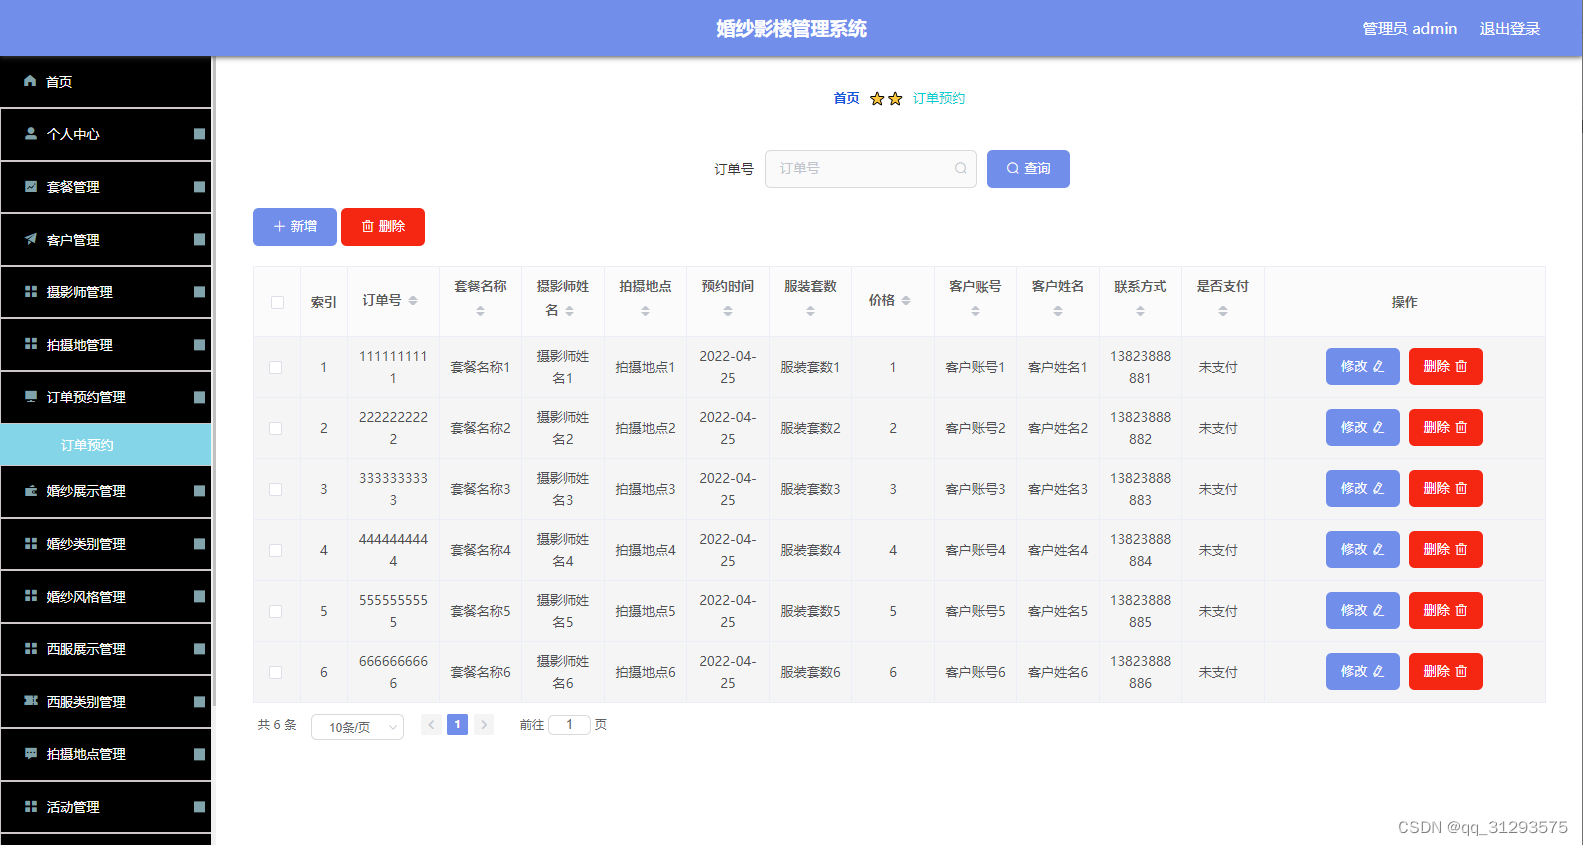Tick the checkbox for order row 1
The image size is (1583, 845).
(x=275, y=367)
